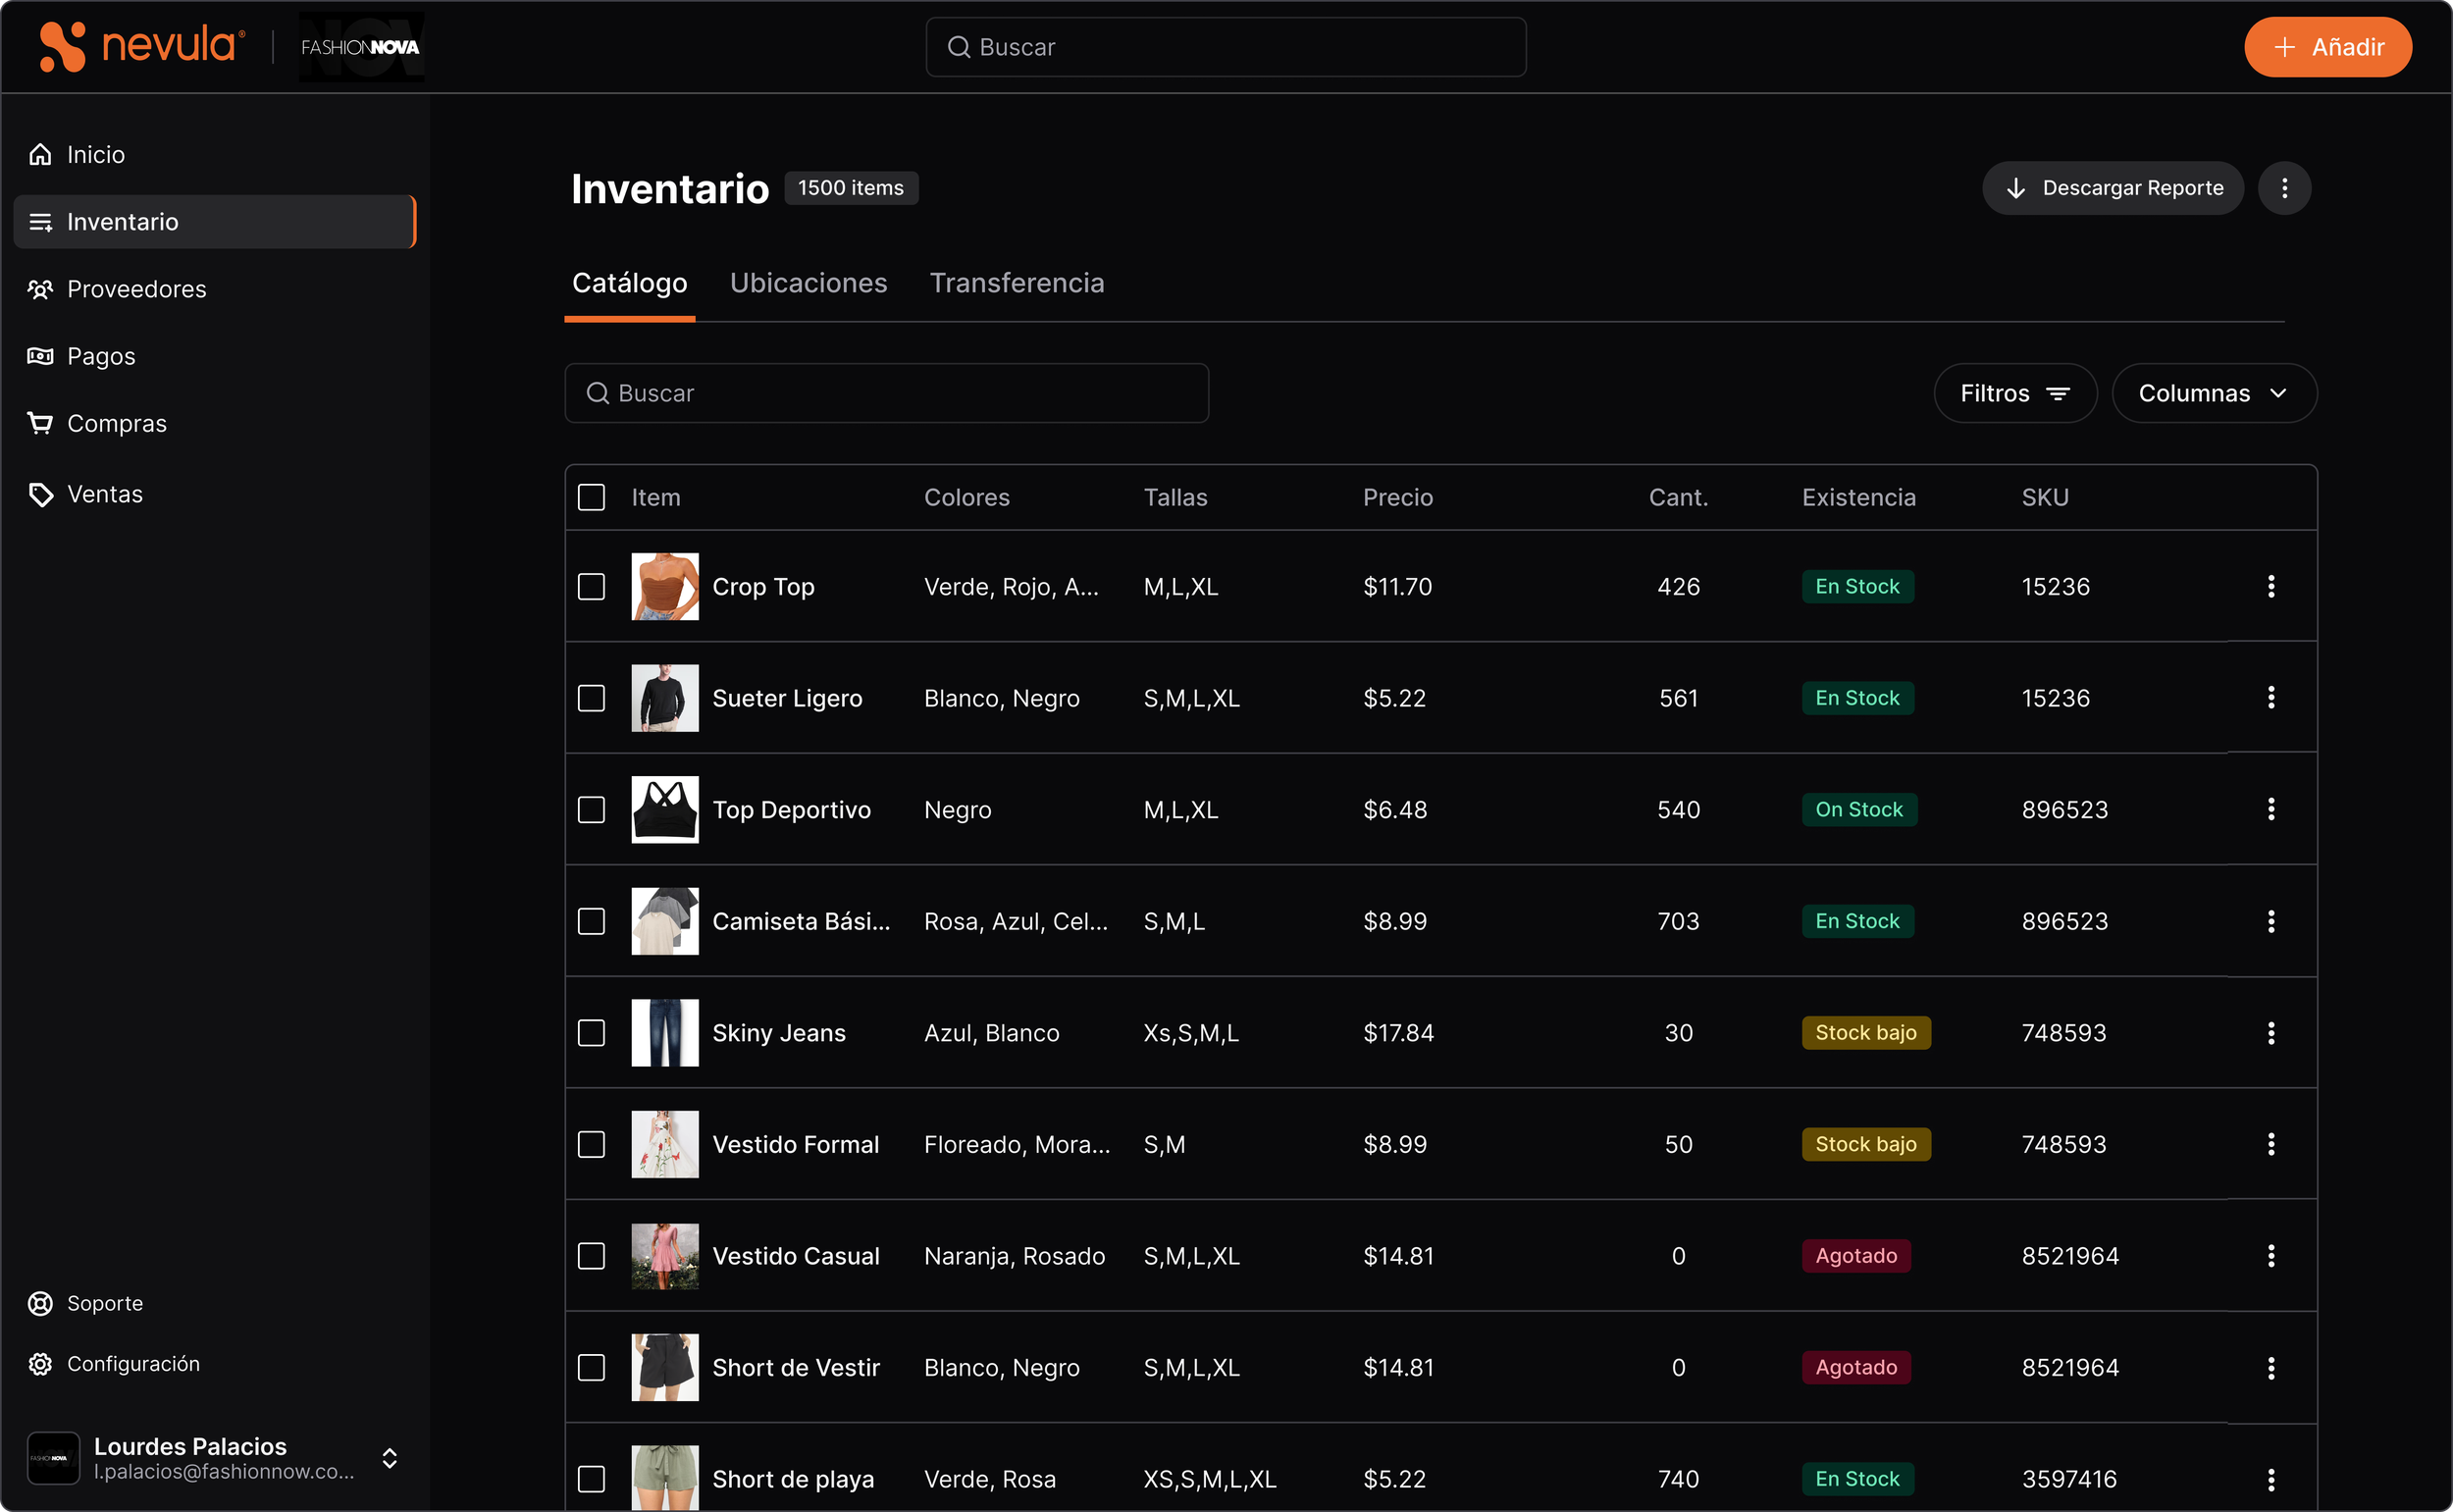
Task: Select the Skiny Jeans row checkbox
Action: 591,1032
